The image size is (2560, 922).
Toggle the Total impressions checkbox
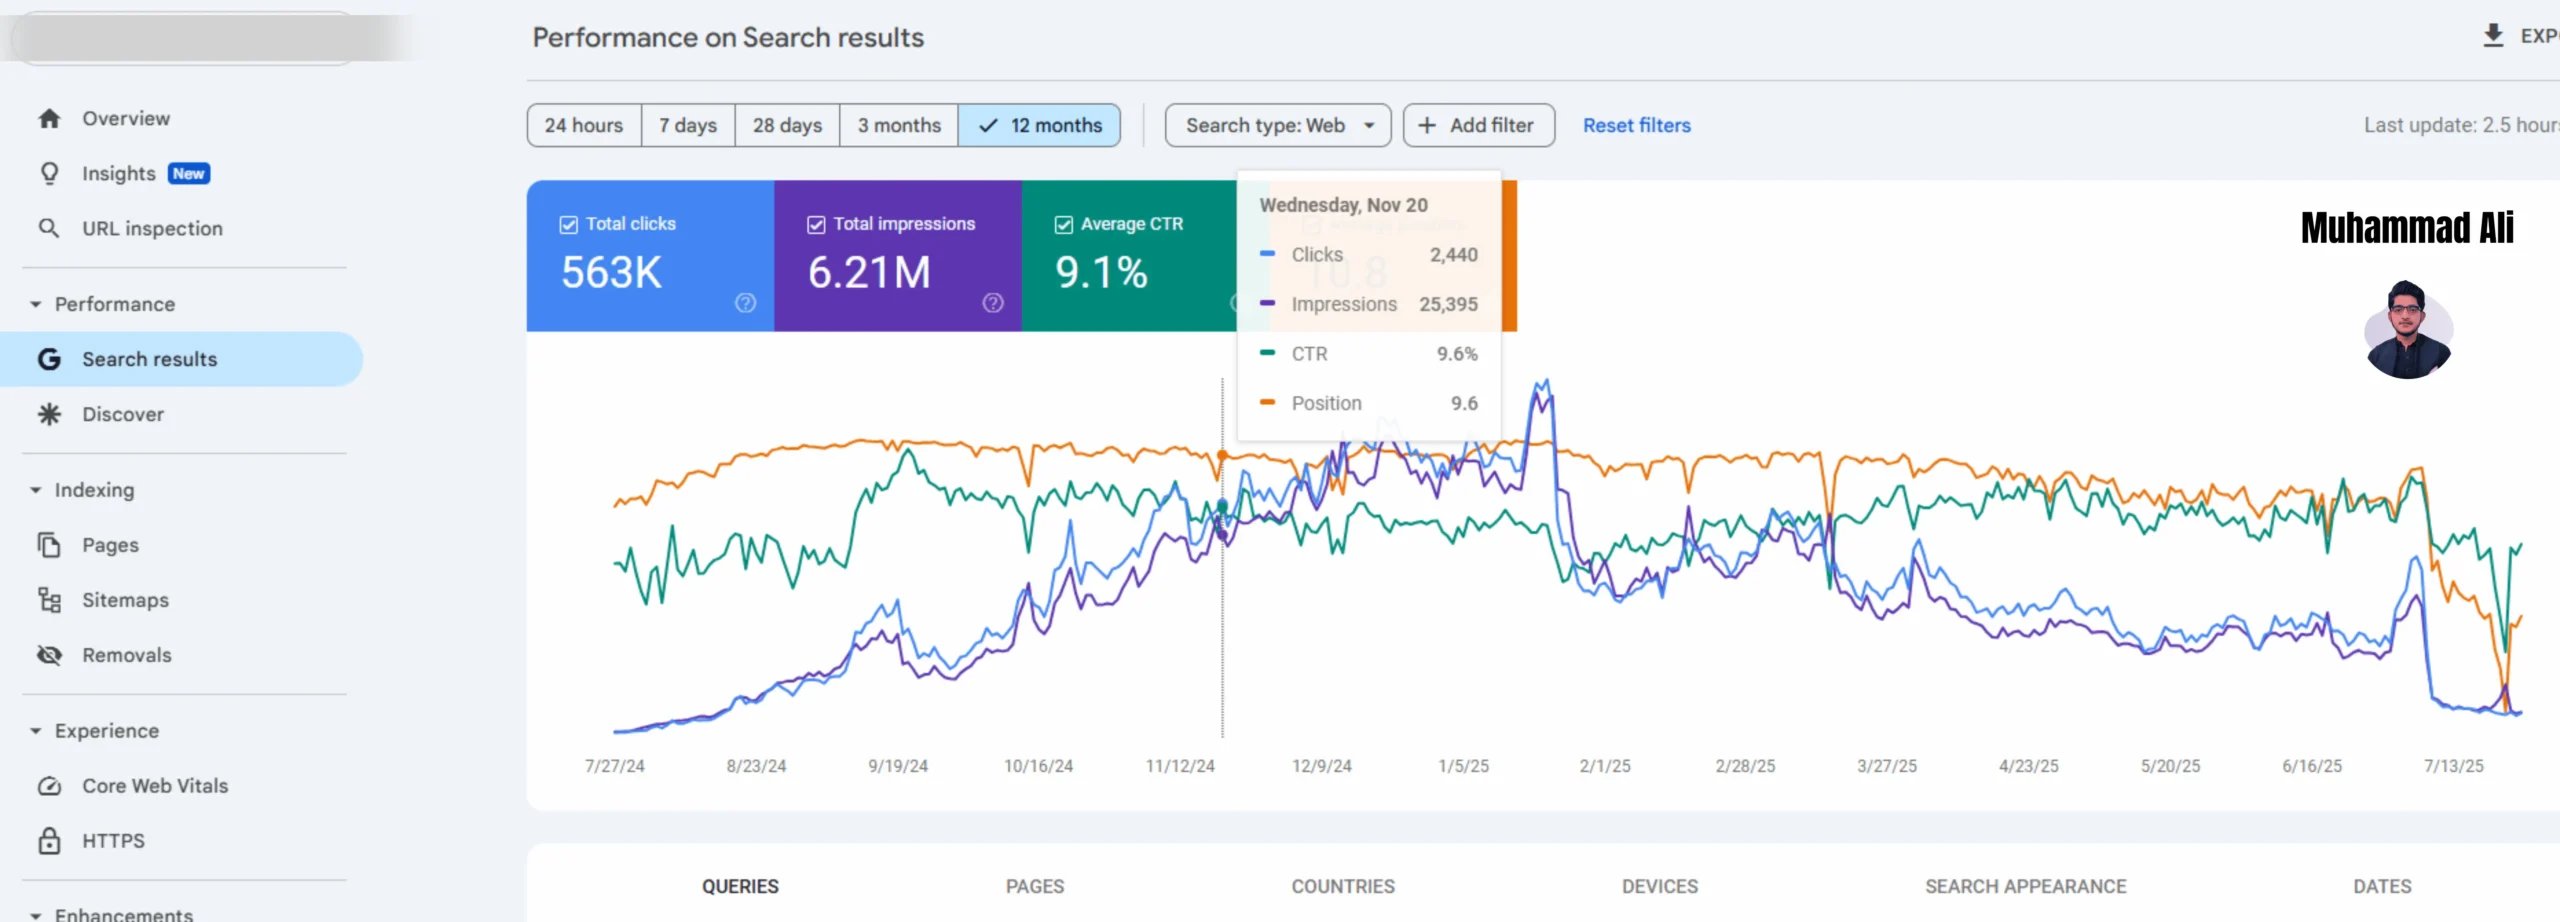pos(816,225)
